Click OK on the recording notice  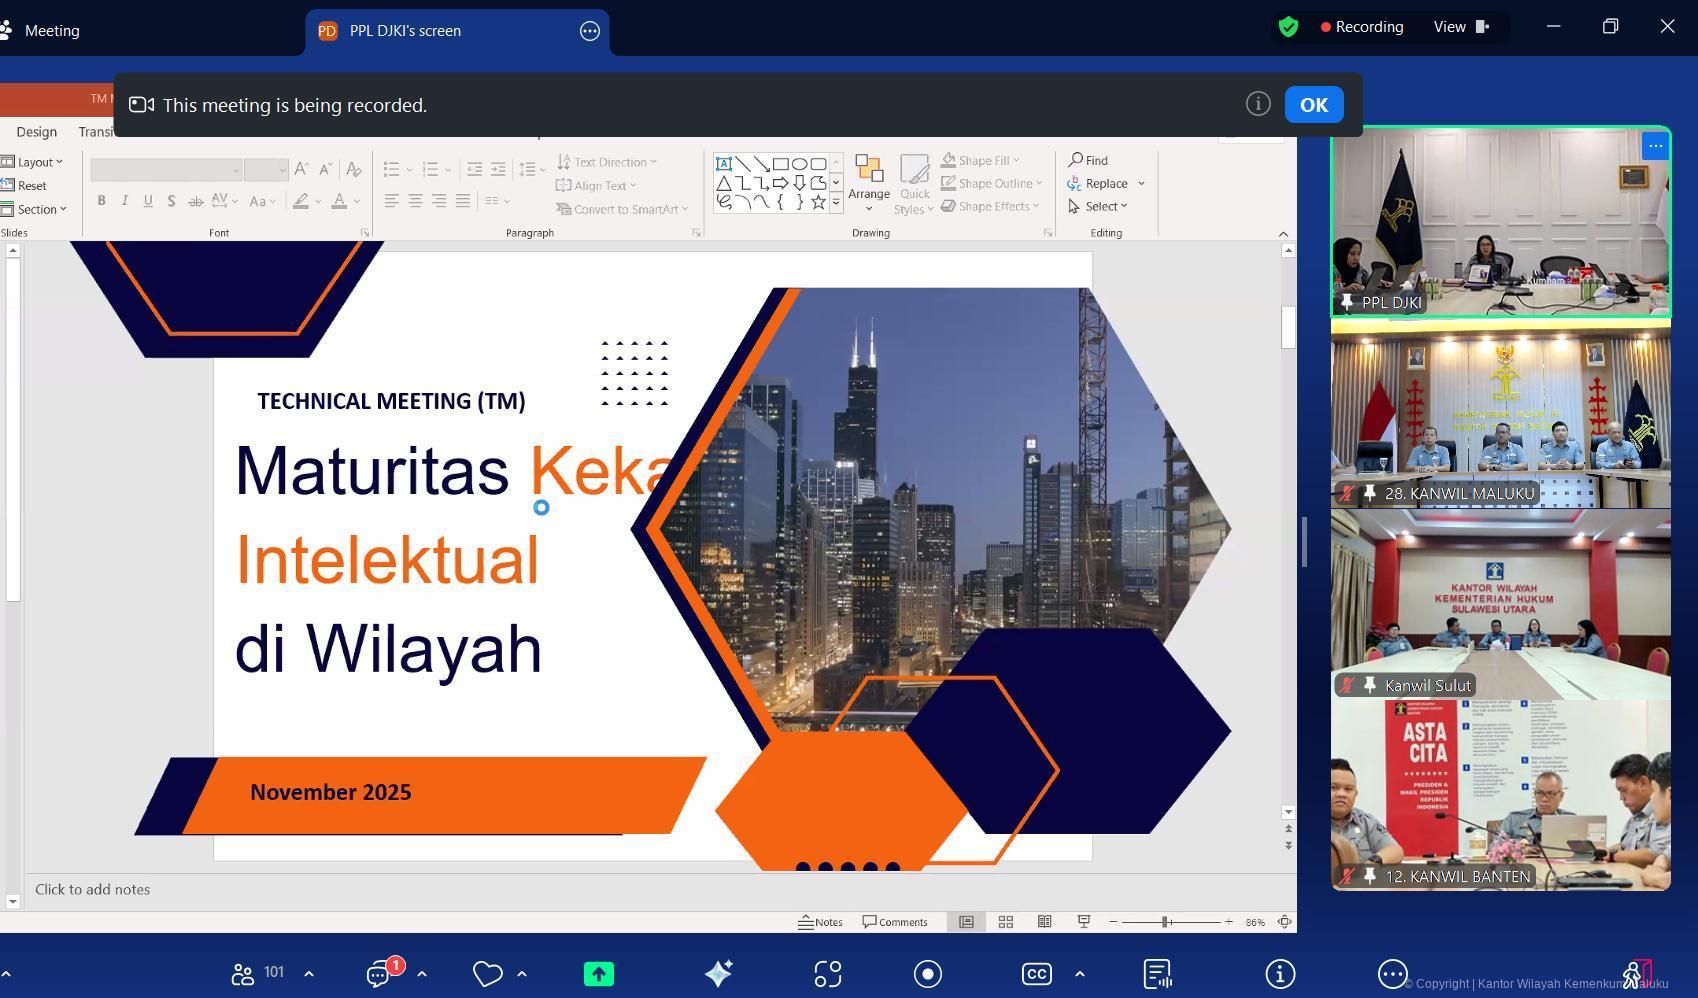(x=1313, y=105)
